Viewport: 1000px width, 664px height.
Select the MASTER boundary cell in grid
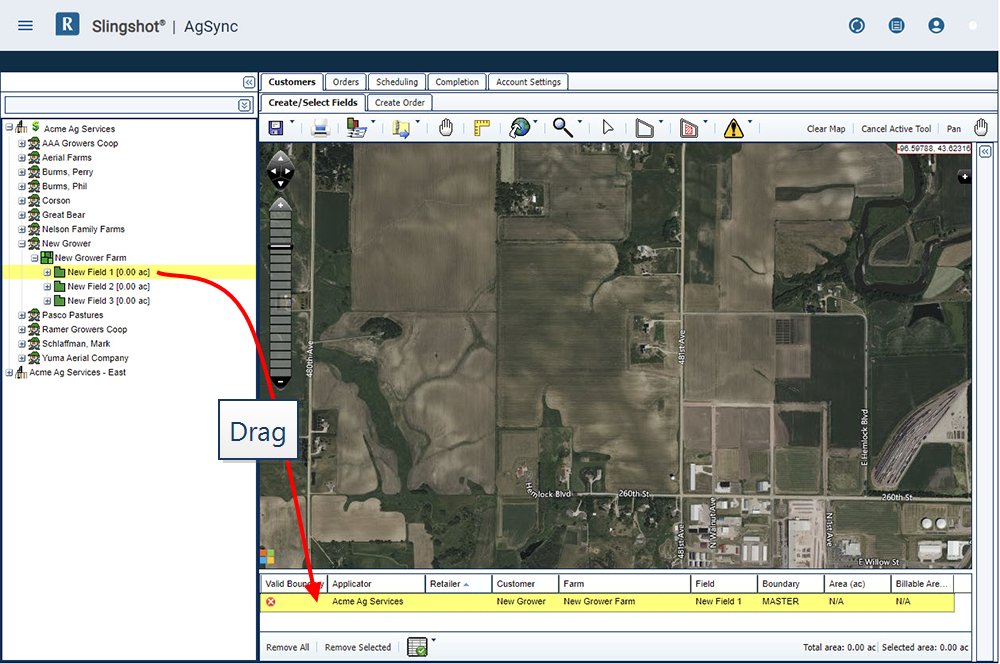pyautogui.click(x=790, y=601)
